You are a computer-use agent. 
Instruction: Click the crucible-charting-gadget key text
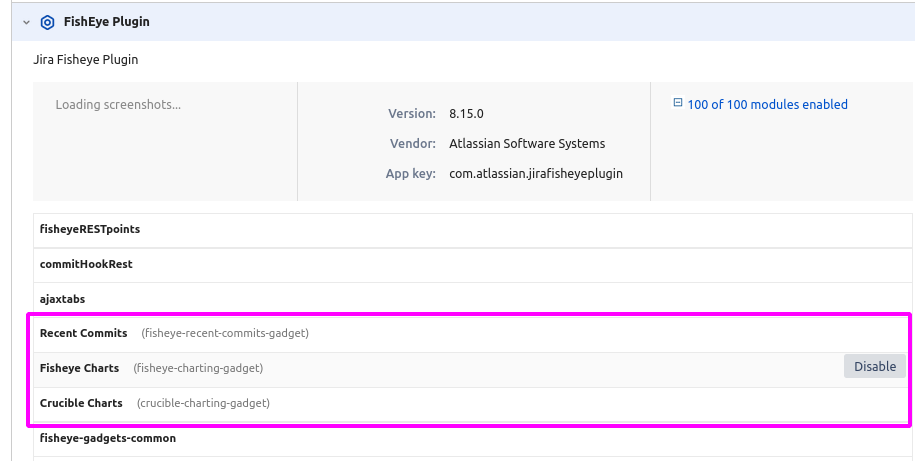pos(203,403)
